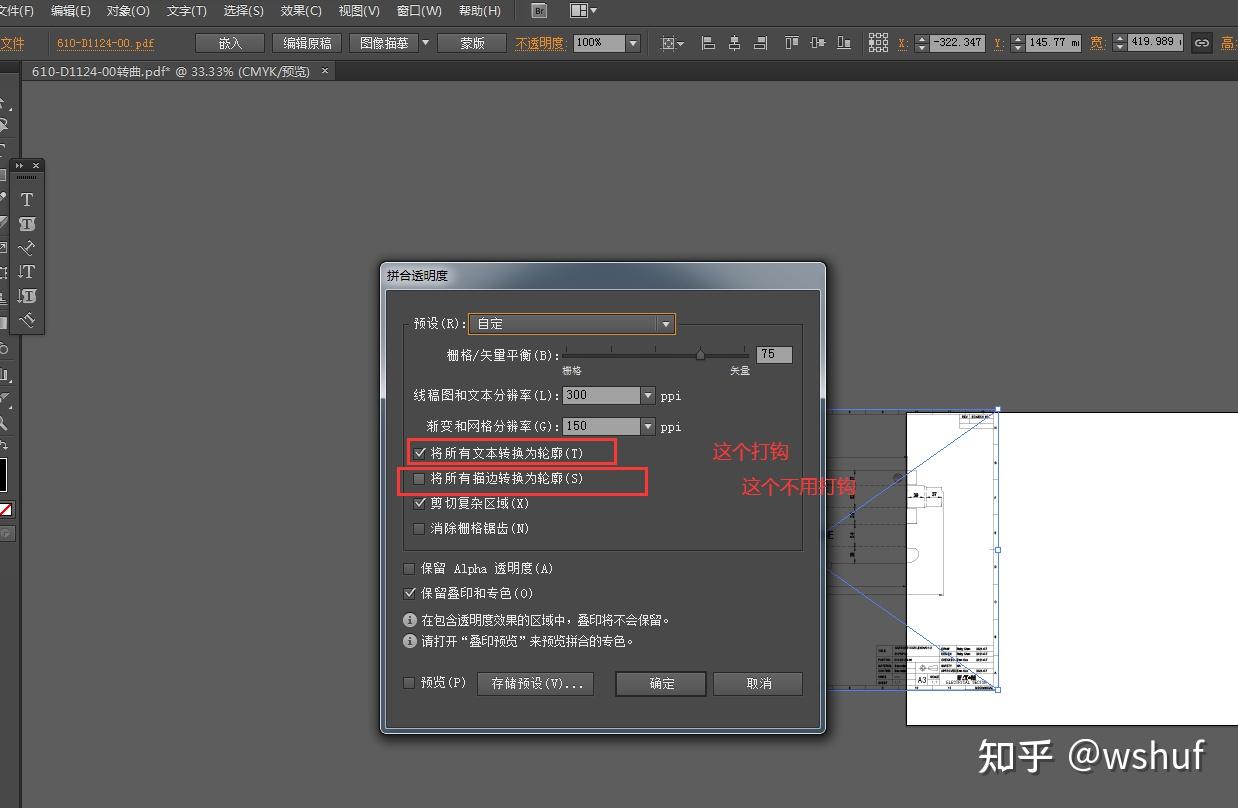Select the Vertical Type tool

tap(27, 272)
